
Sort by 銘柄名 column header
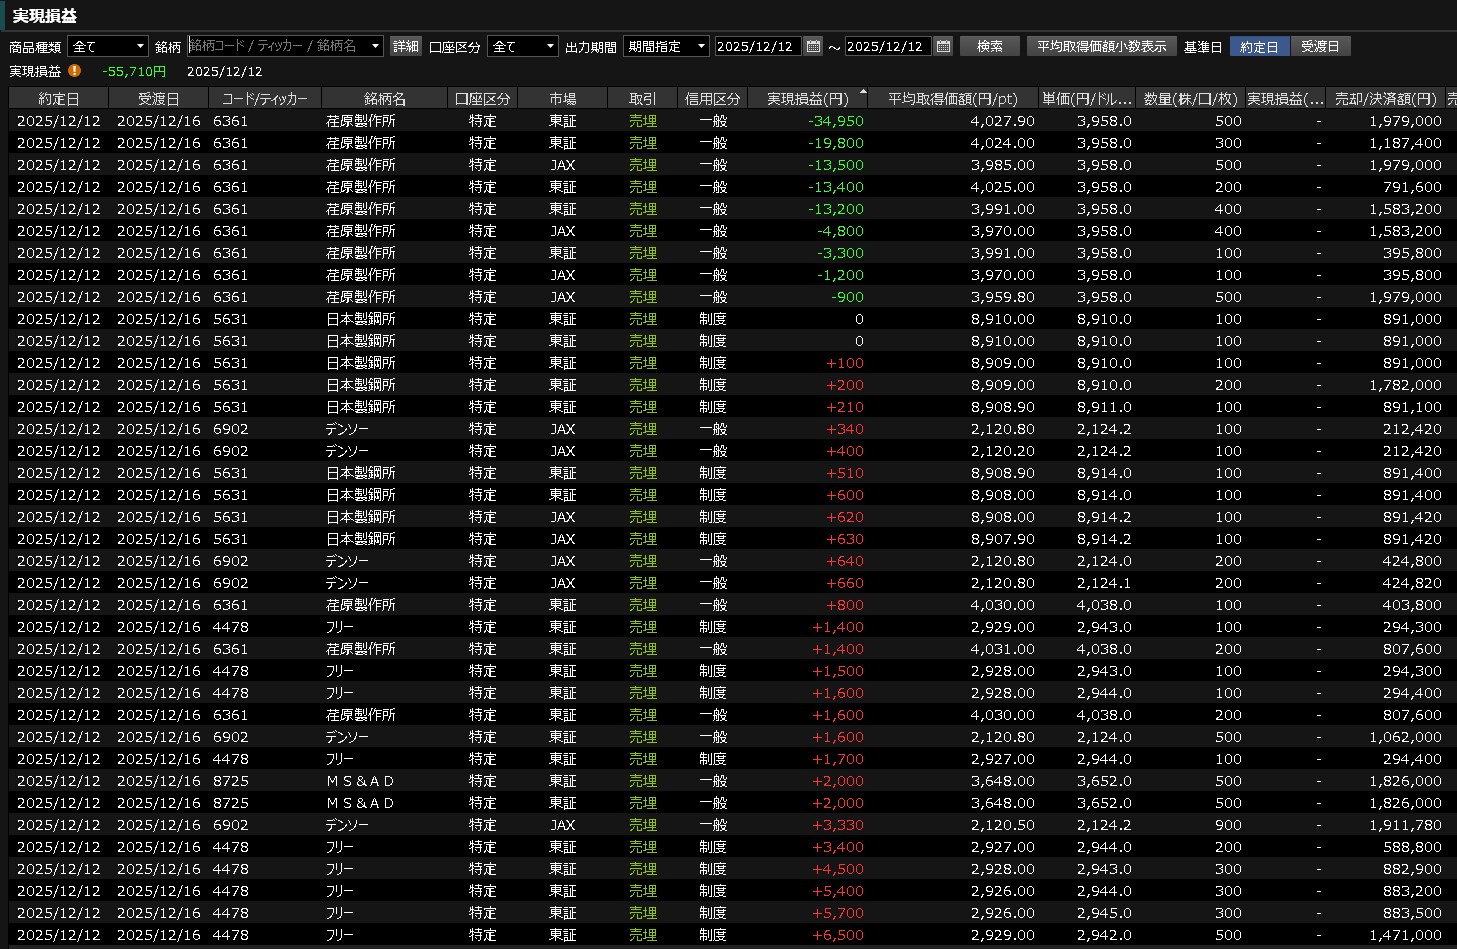click(x=384, y=99)
